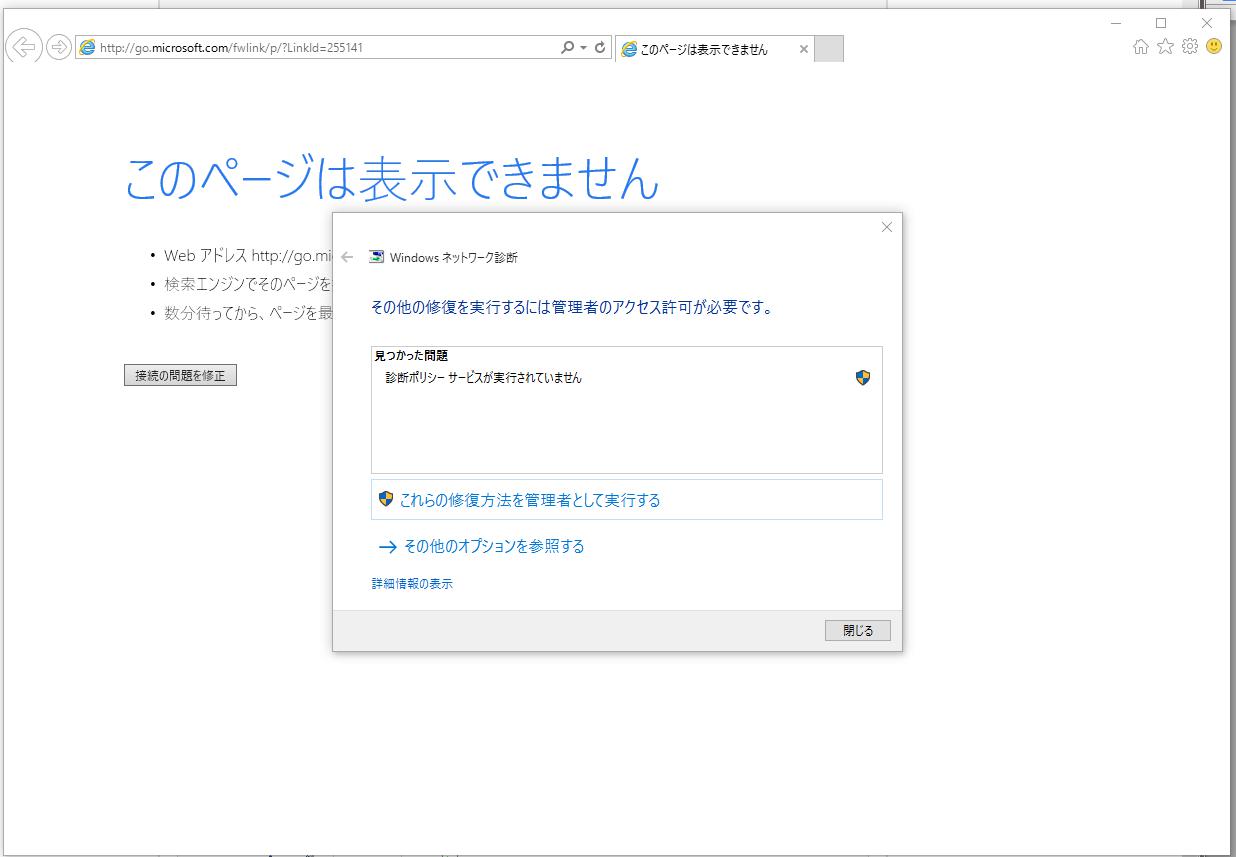Select the 診断ポリシー サービス problem entry
The image size is (1236, 857).
click(x=484, y=378)
